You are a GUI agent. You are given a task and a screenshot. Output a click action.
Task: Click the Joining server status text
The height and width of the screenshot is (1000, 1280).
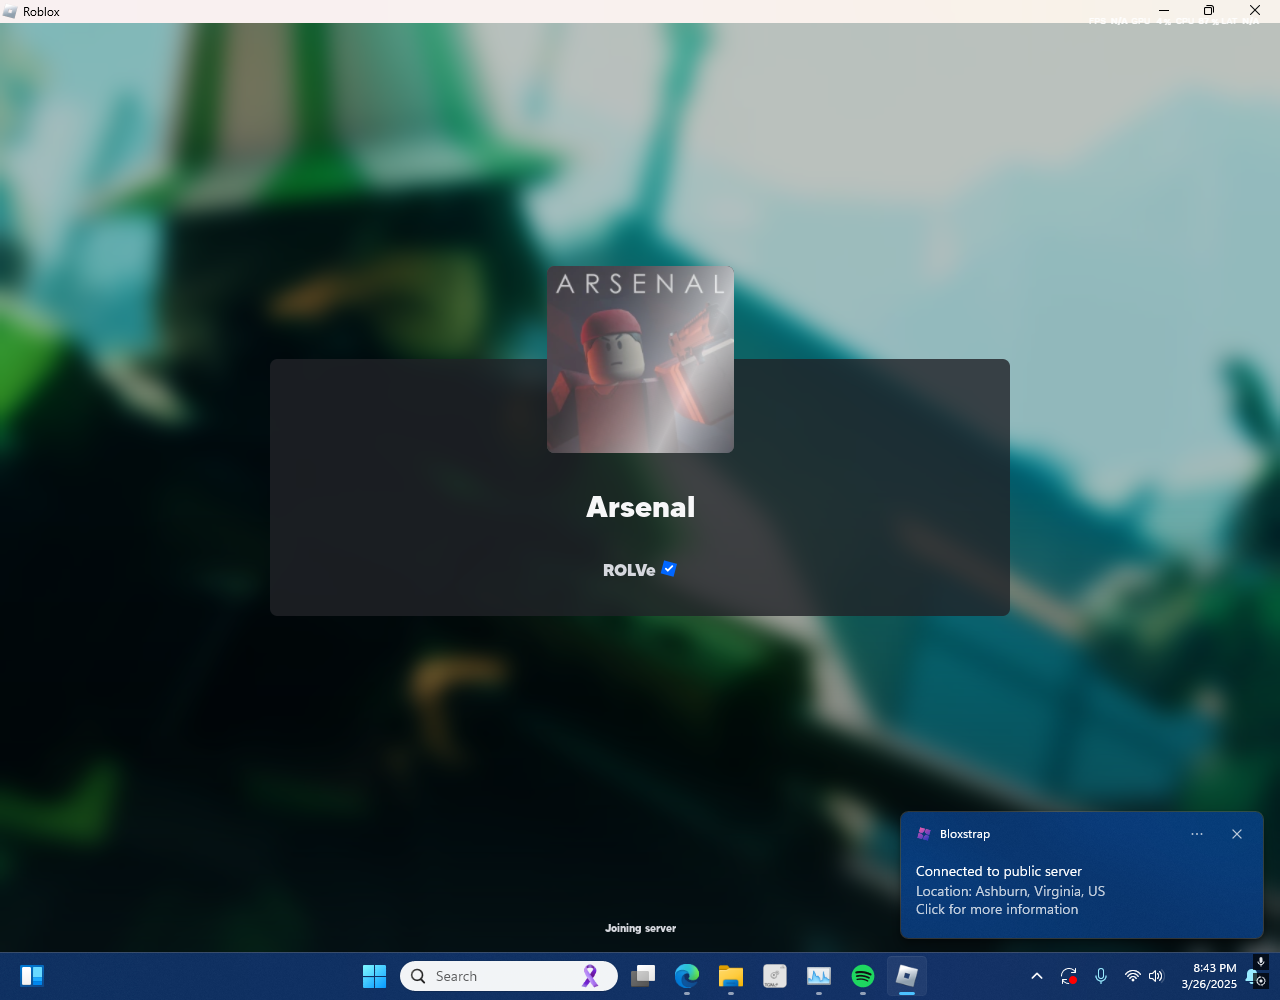point(640,928)
